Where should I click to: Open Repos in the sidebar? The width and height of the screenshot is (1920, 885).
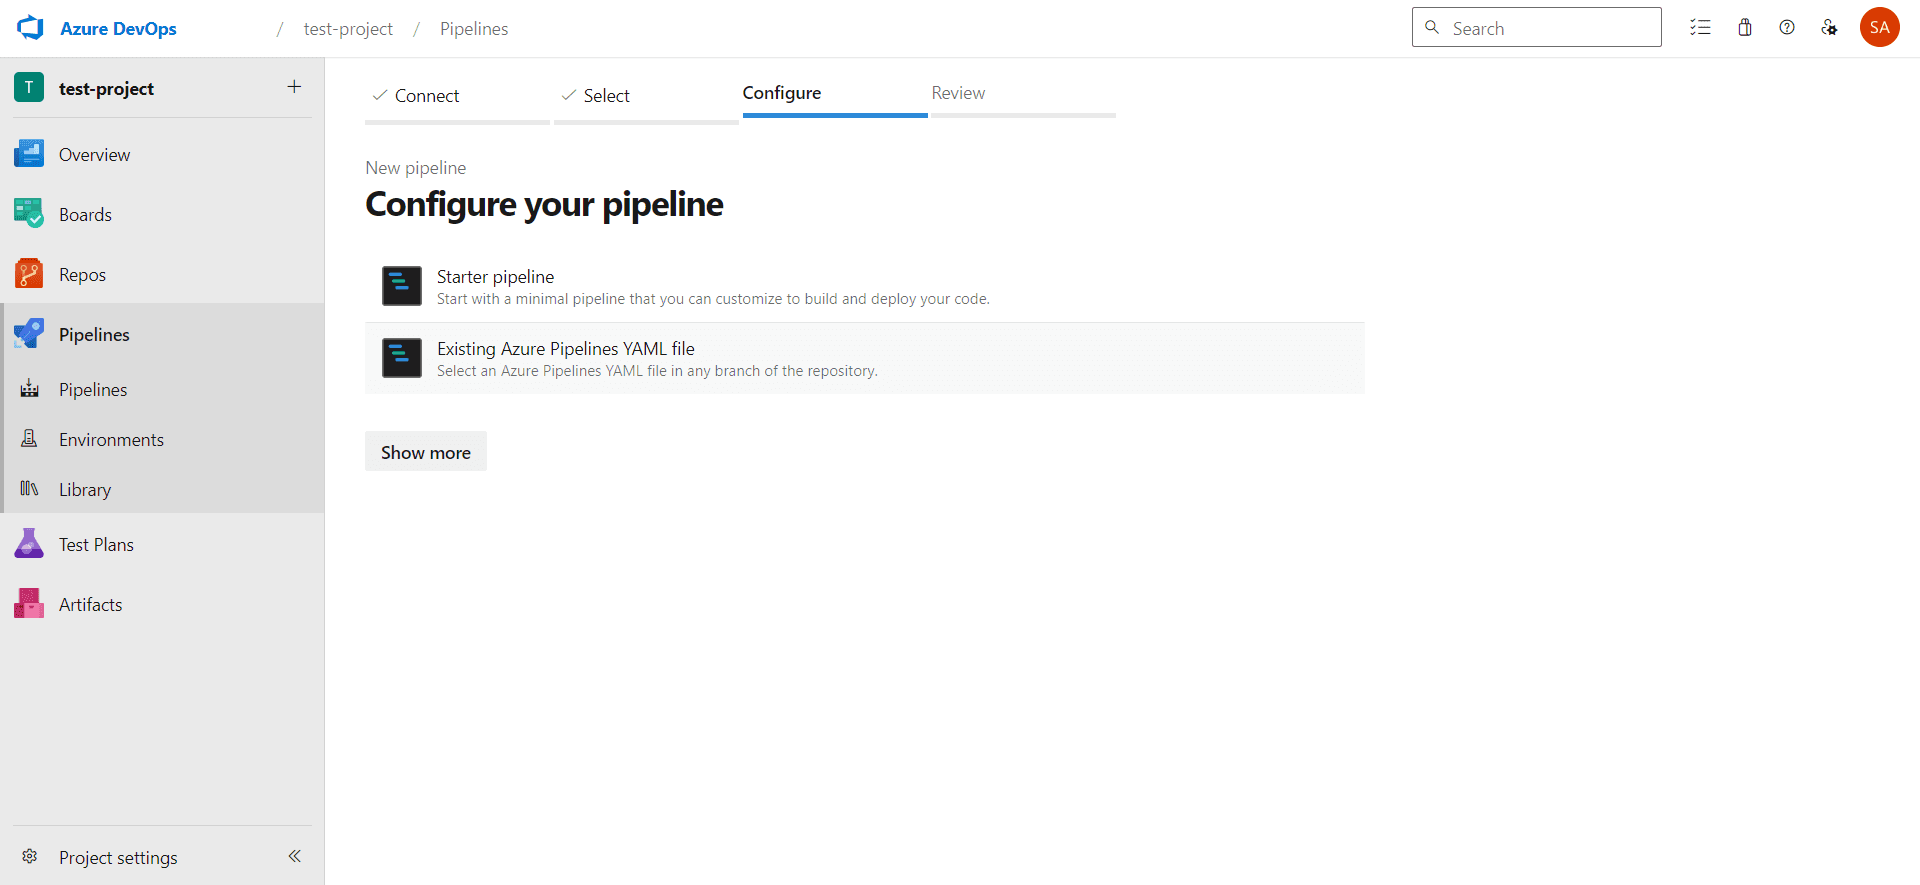pos(82,275)
